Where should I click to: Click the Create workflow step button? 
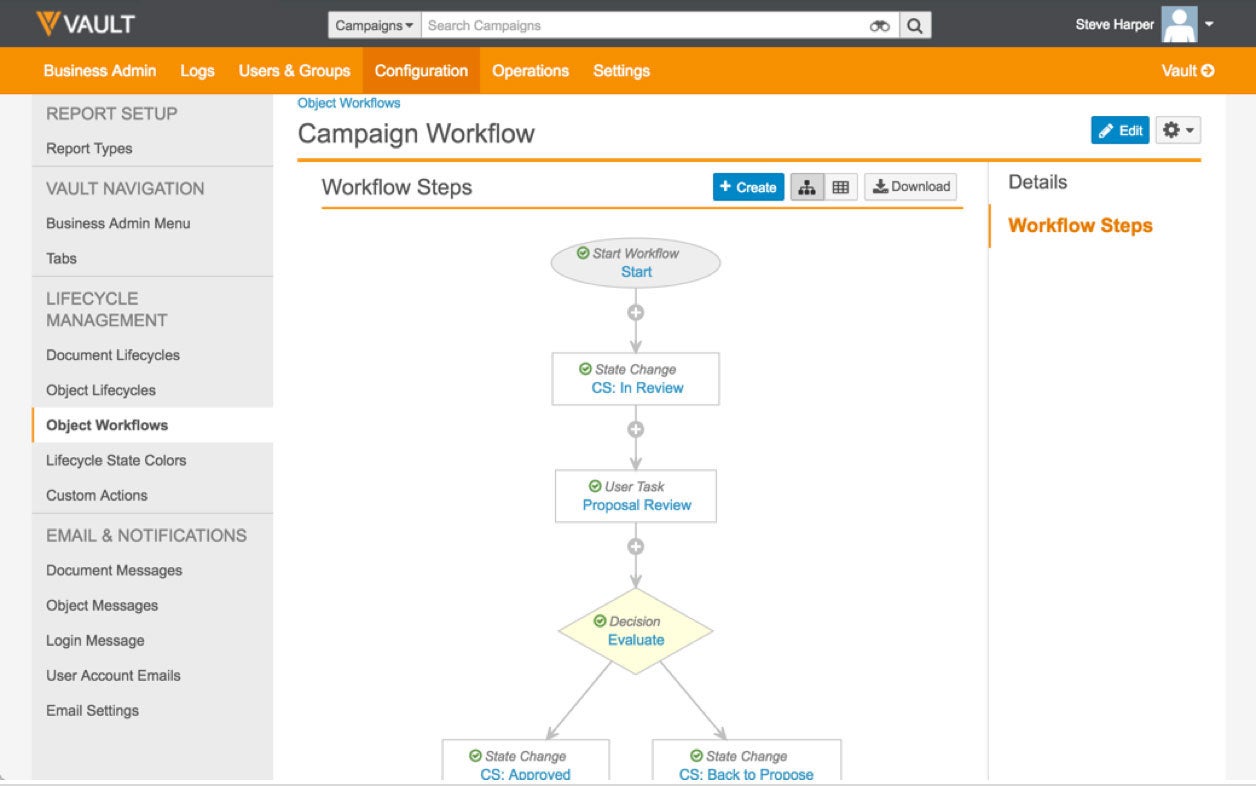pos(748,187)
